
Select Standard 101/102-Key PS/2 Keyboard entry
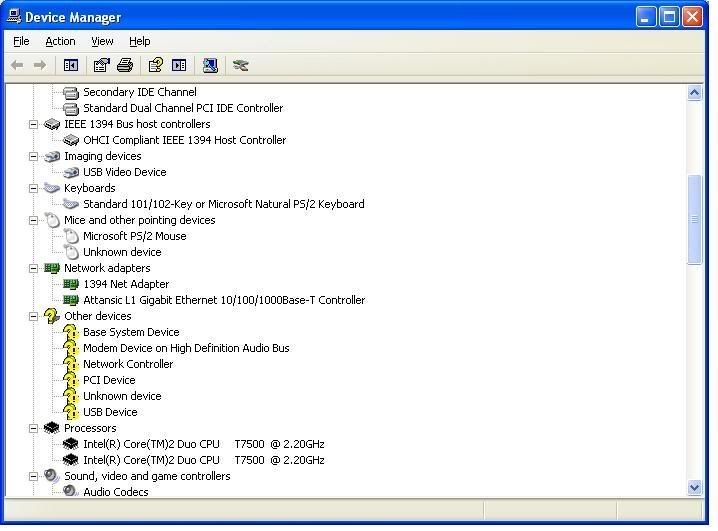(x=224, y=204)
